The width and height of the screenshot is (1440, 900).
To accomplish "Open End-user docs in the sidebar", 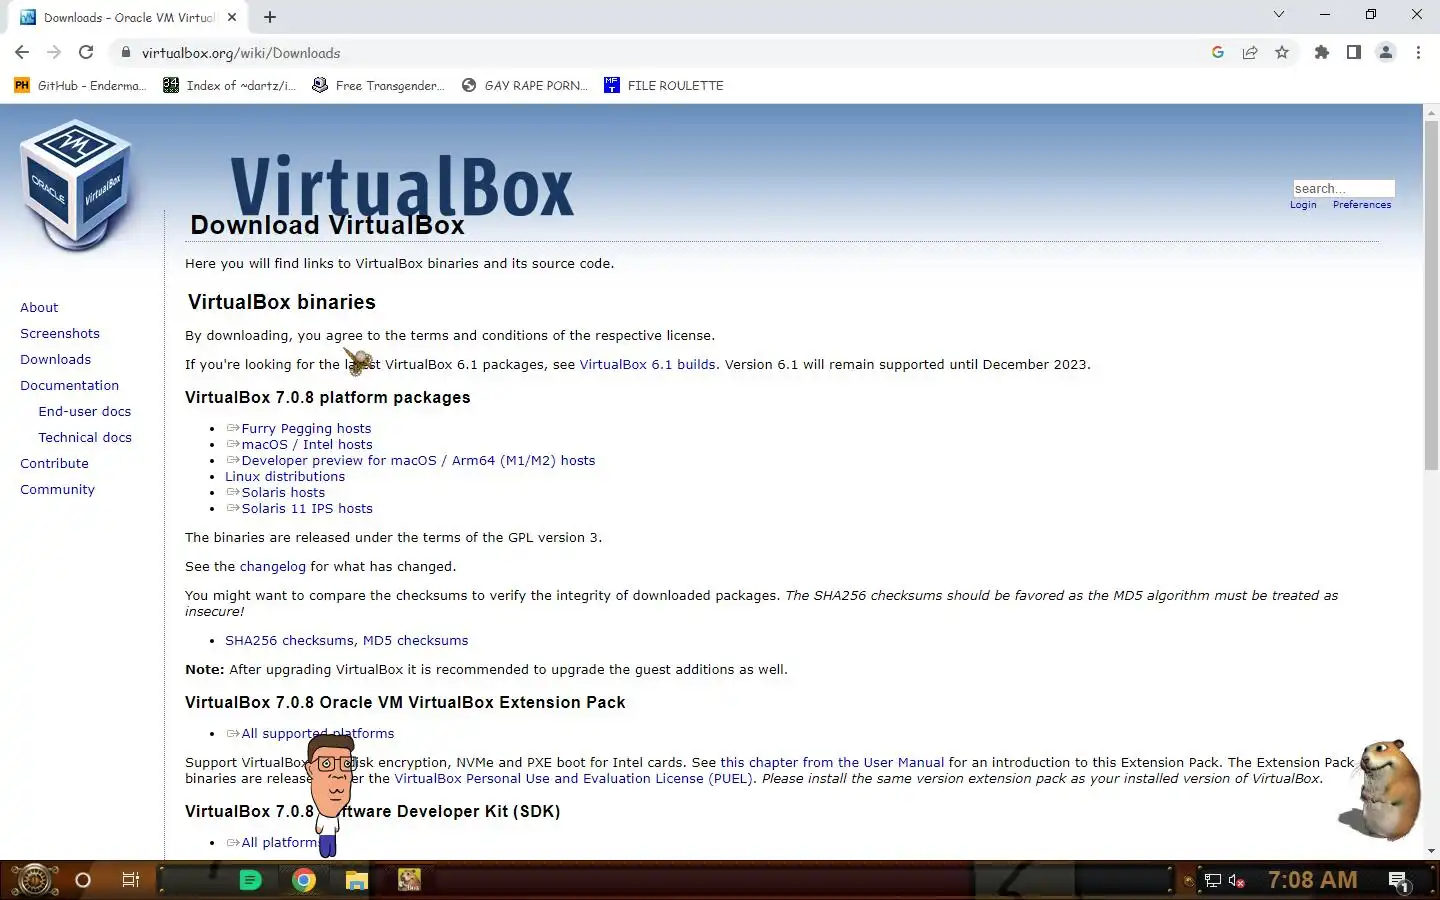I will [x=84, y=411].
